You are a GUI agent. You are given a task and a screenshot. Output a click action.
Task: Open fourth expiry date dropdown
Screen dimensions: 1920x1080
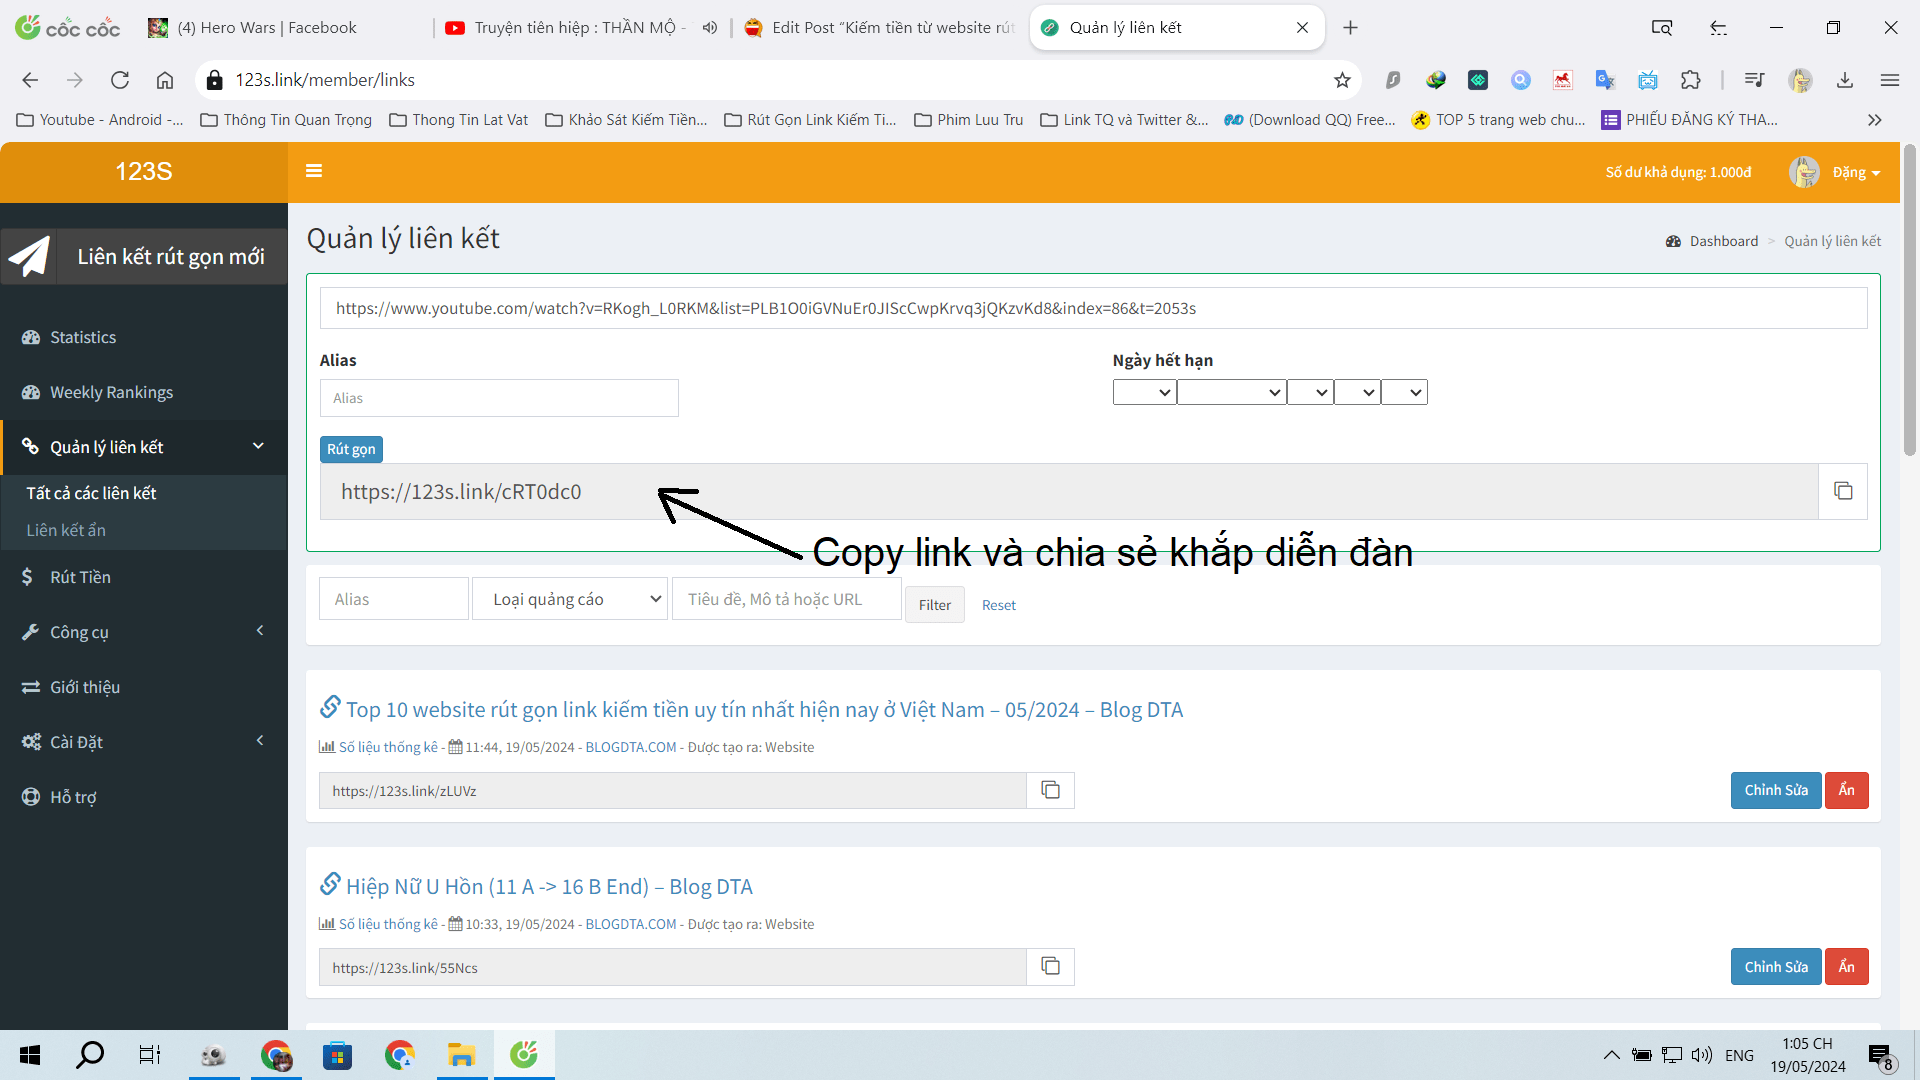[1357, 392]
